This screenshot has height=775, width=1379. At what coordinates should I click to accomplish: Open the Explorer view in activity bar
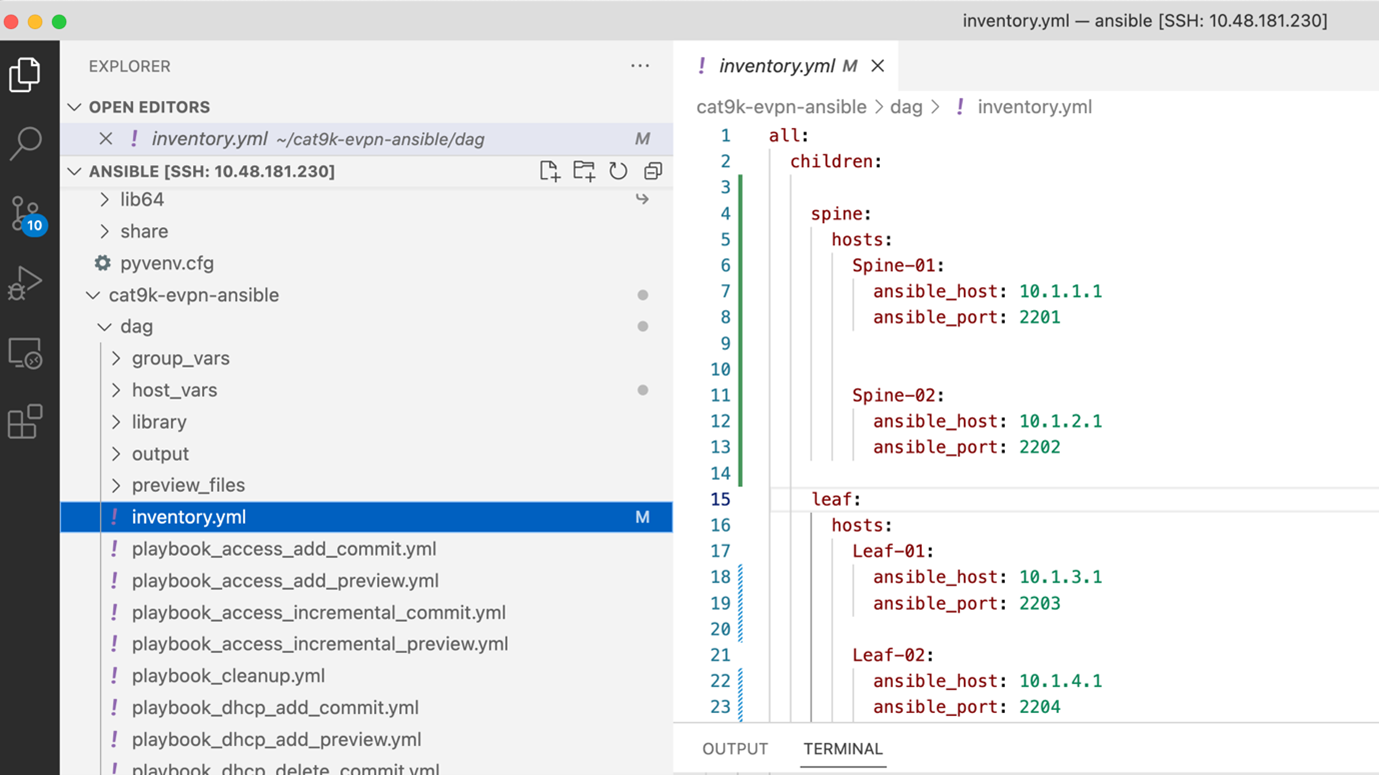(25, 75)
